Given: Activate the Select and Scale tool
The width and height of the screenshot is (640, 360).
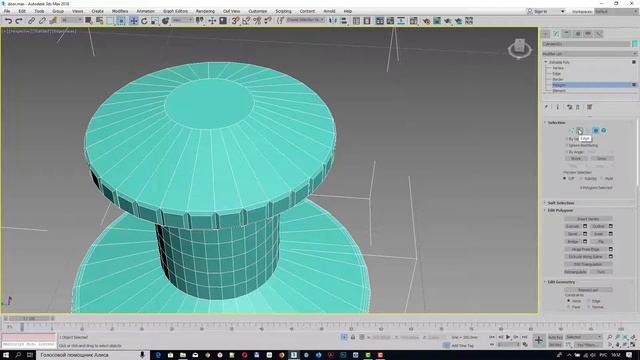Looking at the screenshot, I should pos(155,20).
